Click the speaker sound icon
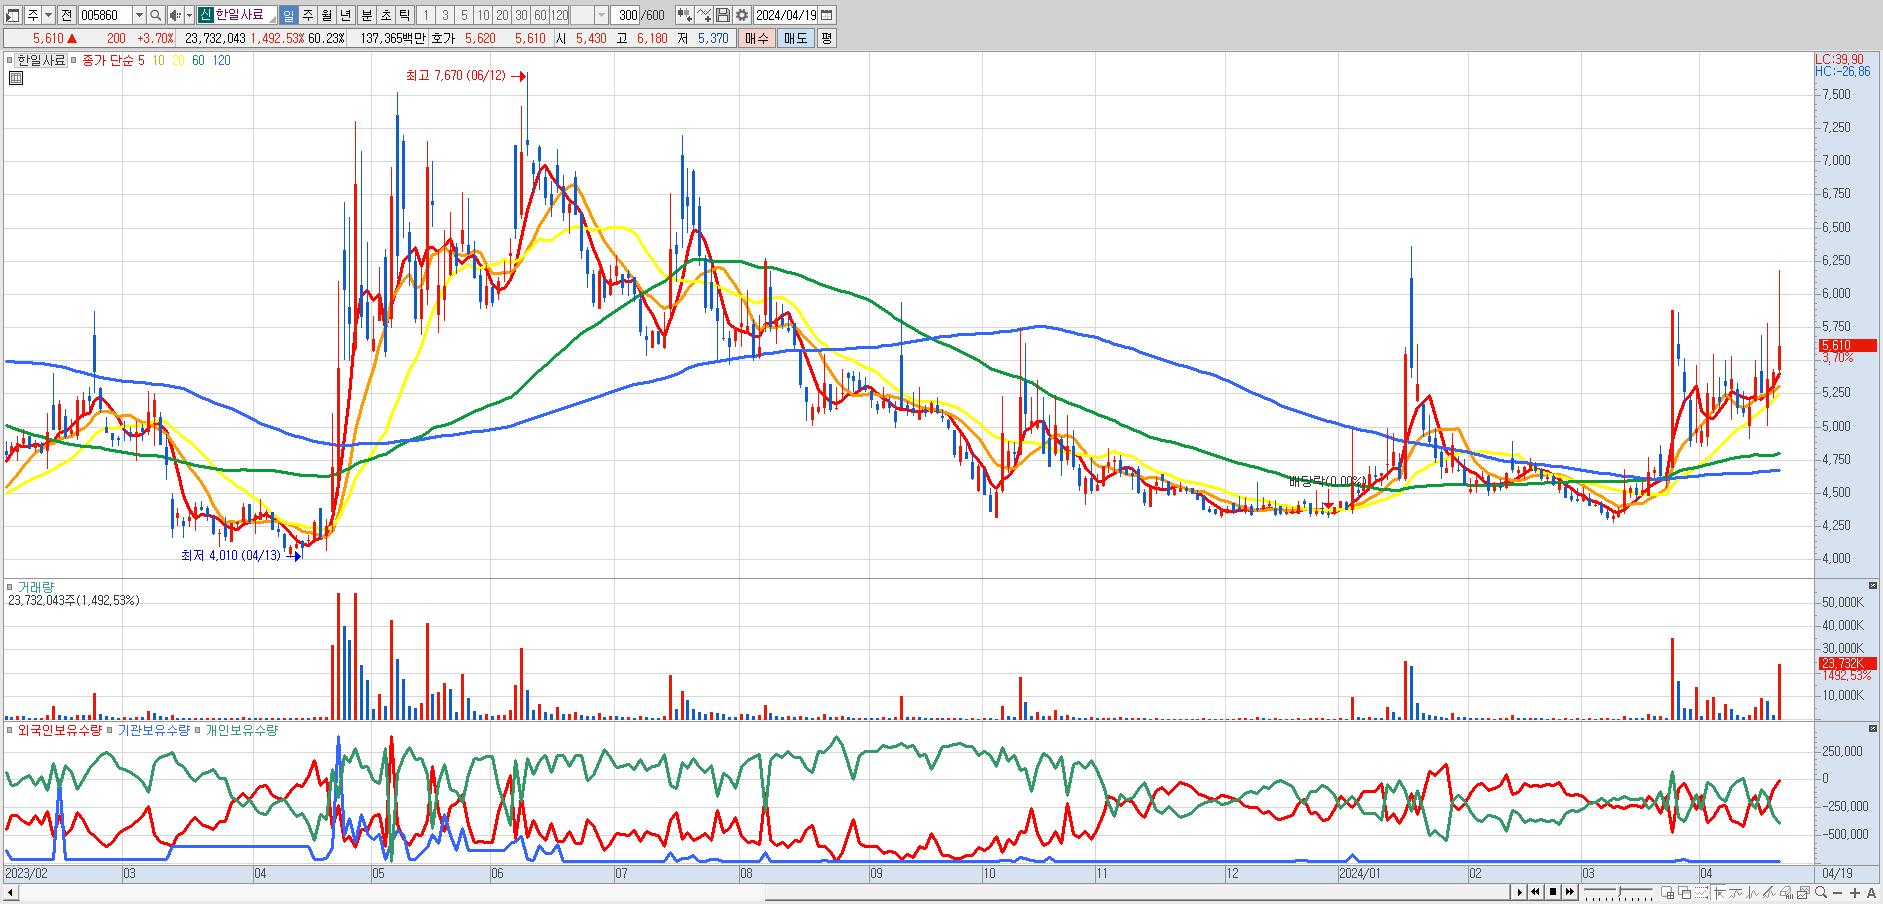1883x904 pixels. [175, 15]
